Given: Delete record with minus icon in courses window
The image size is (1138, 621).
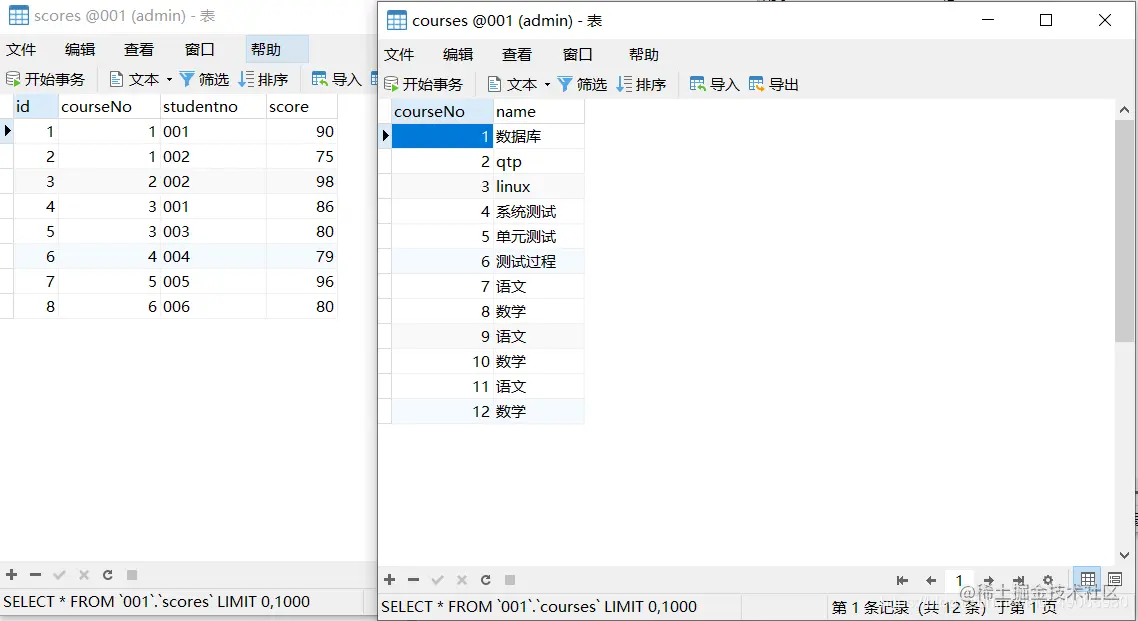Looking at the screenshot, I should (414, 580).
